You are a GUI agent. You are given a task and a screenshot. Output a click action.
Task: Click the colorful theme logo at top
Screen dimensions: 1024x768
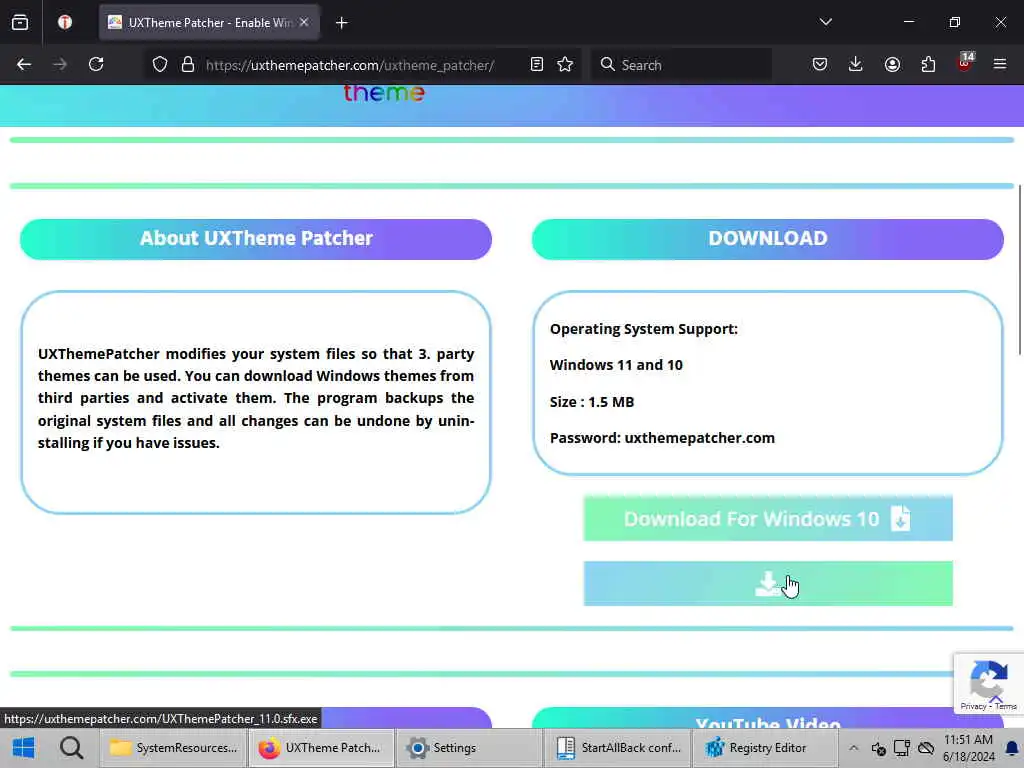(384, 93)
